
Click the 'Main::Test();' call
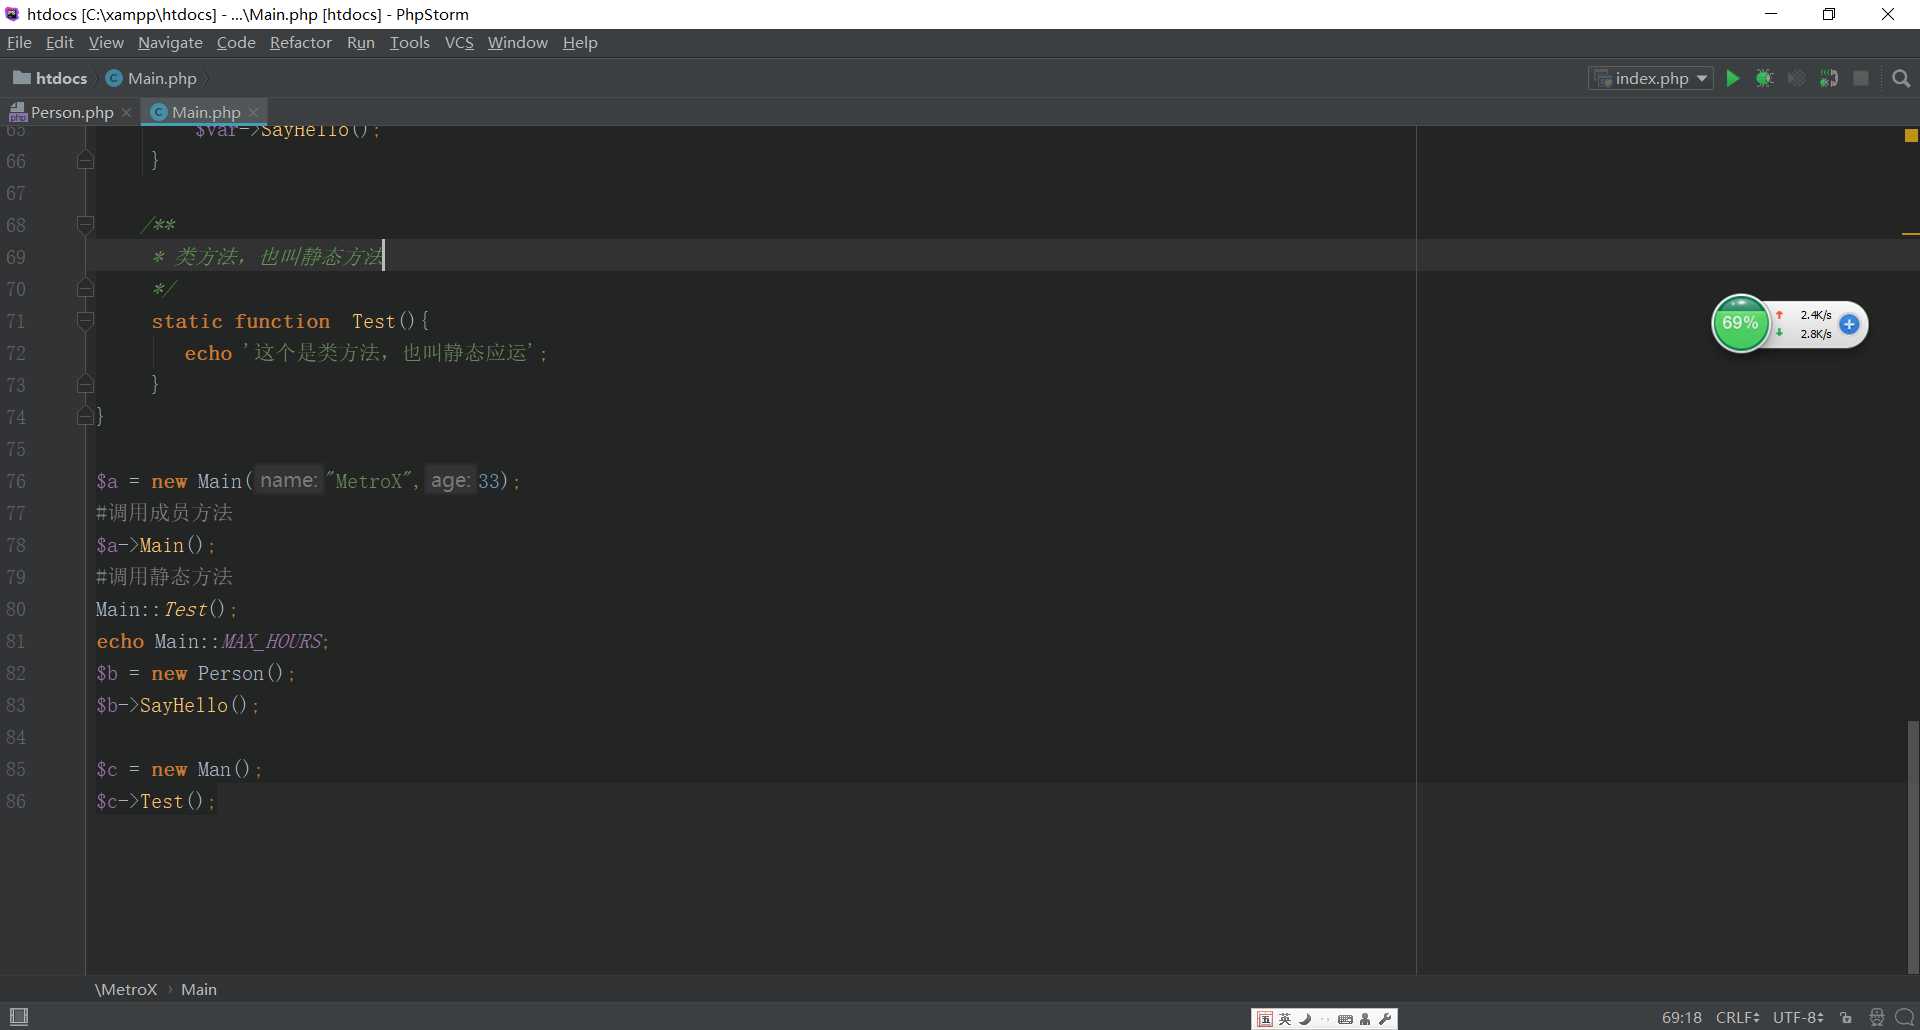tap(166, 609)
